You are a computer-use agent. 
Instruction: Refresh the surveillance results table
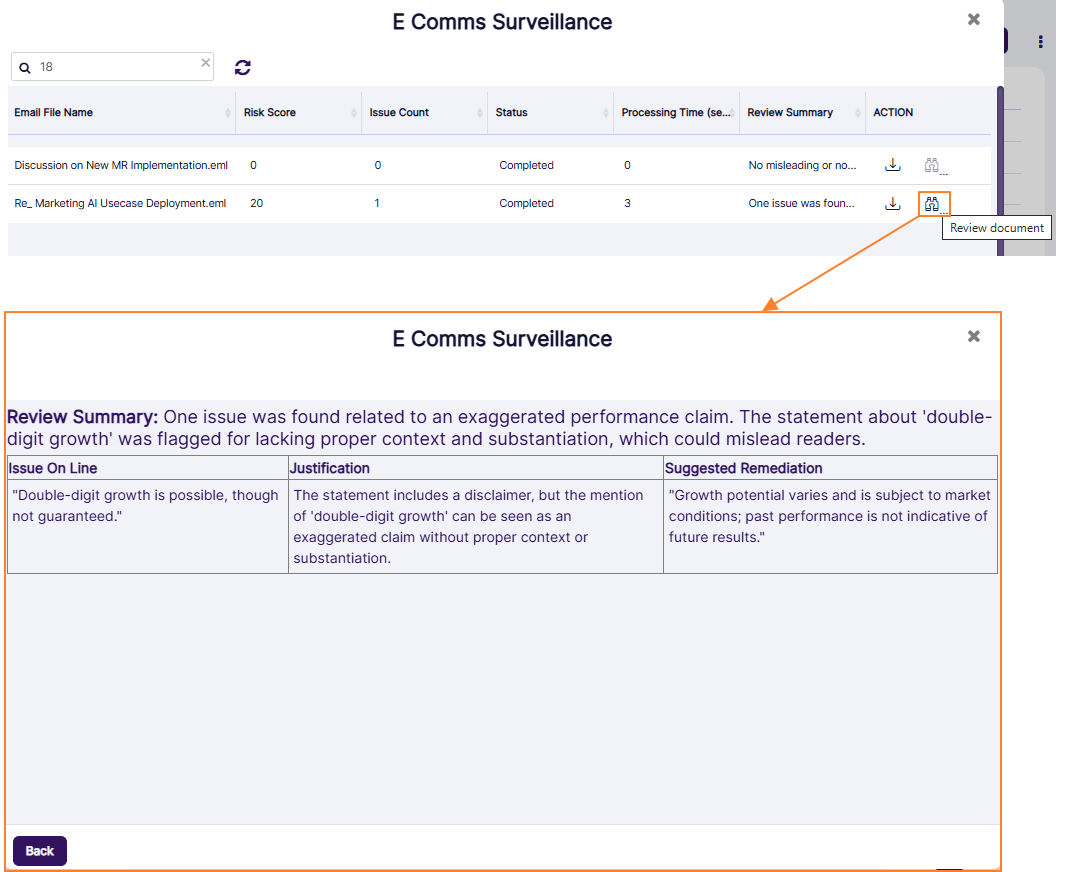click(242, 66)
